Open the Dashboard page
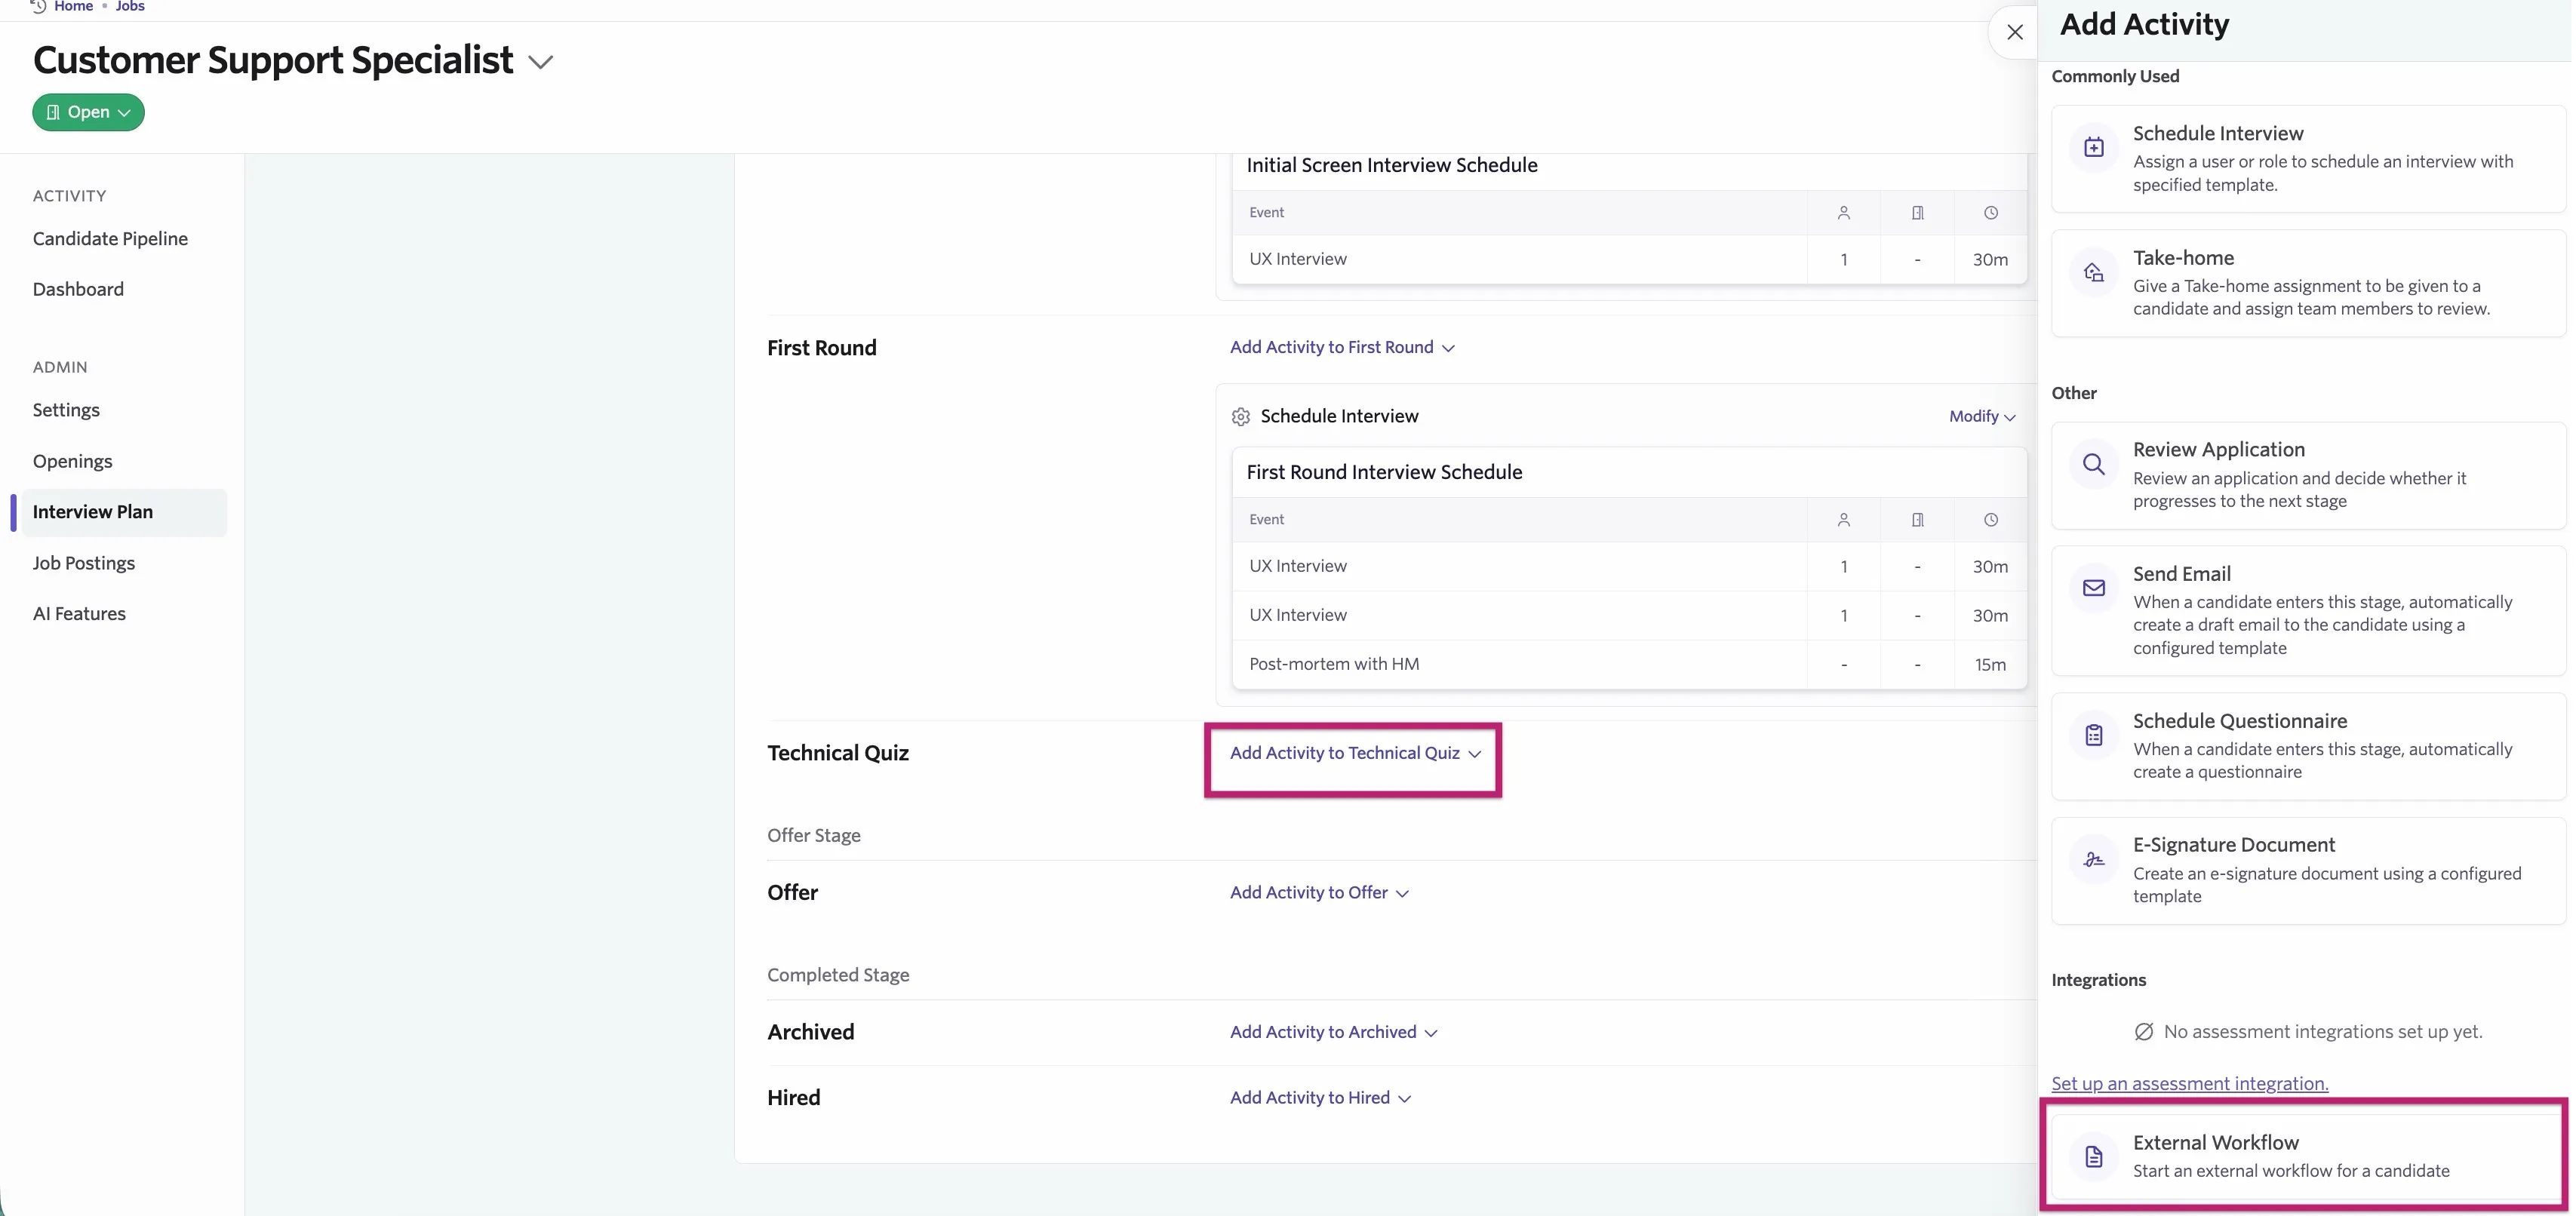 click(x=78, y=290)
